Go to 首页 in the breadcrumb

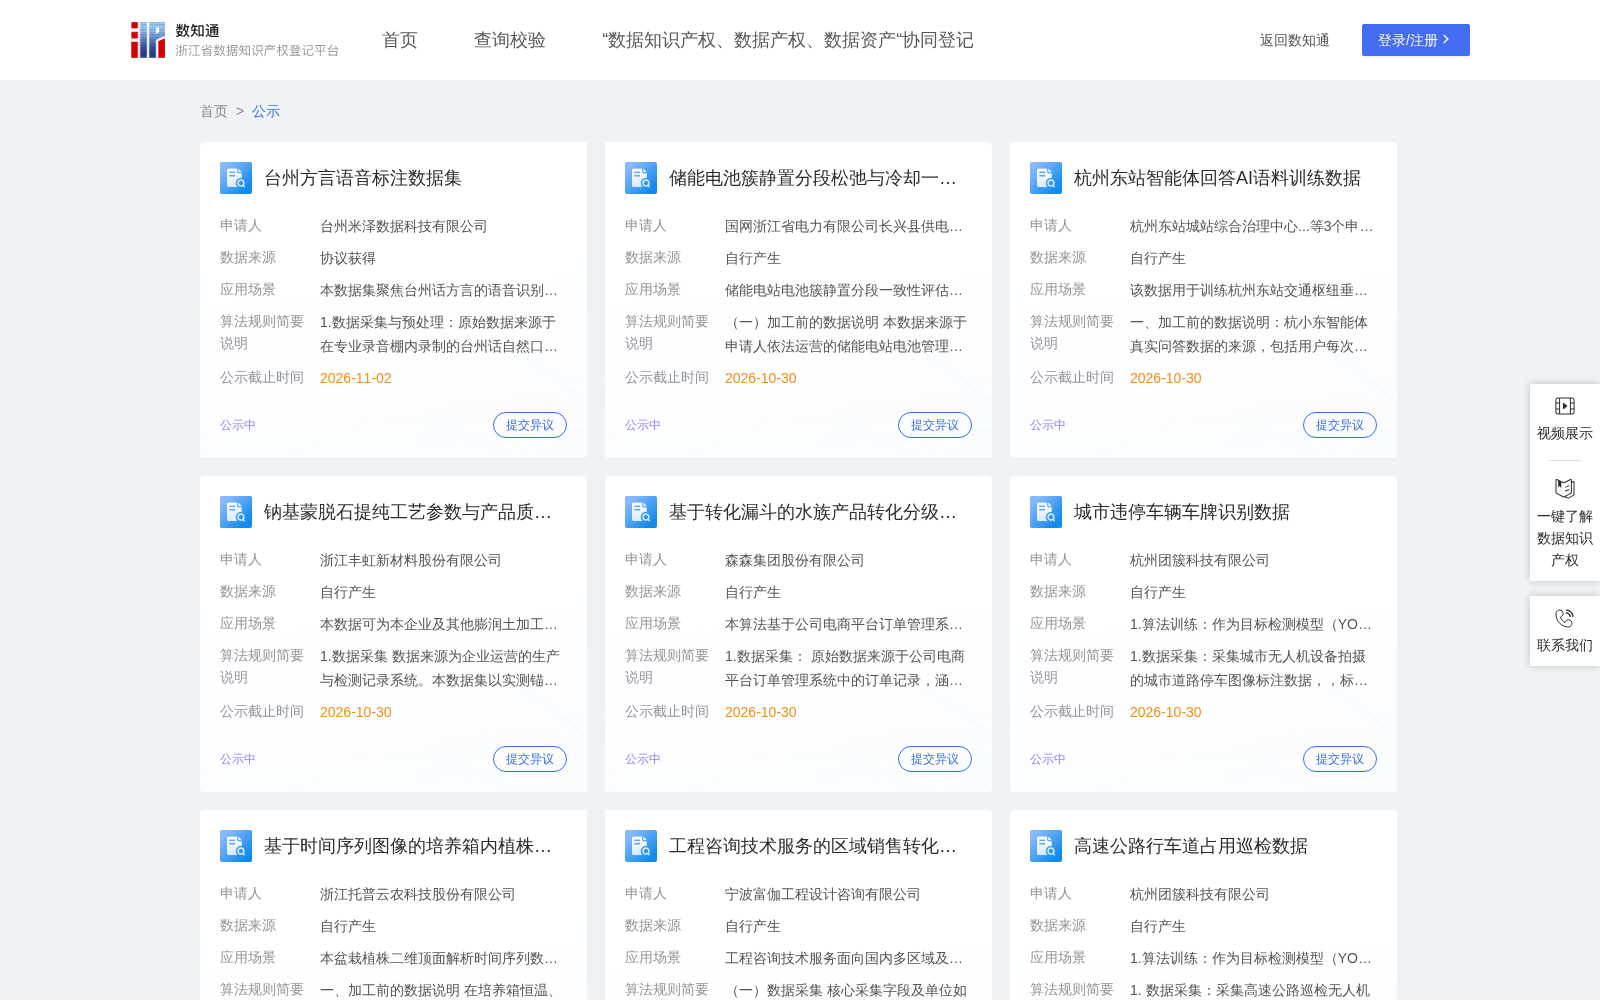[x=214, y=111]
